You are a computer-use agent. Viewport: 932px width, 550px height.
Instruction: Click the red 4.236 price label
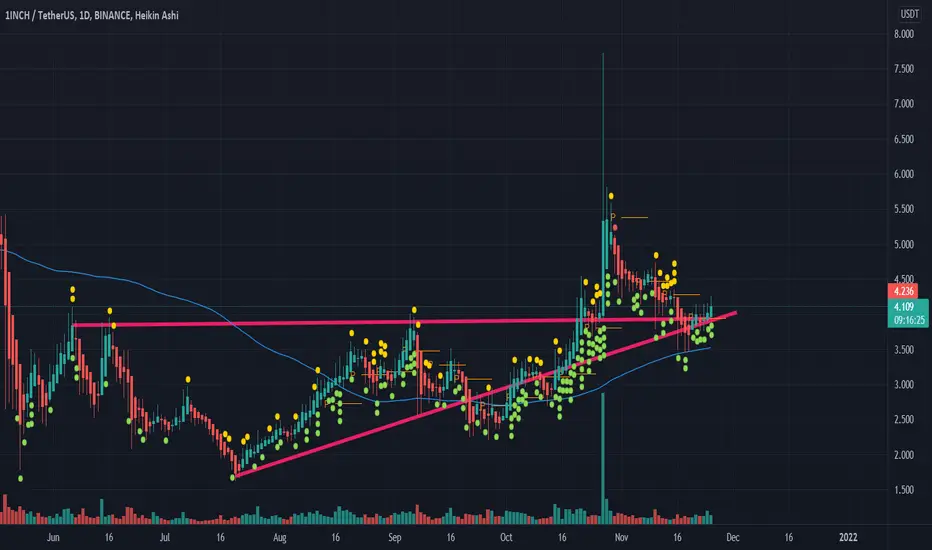pos(903,291)
